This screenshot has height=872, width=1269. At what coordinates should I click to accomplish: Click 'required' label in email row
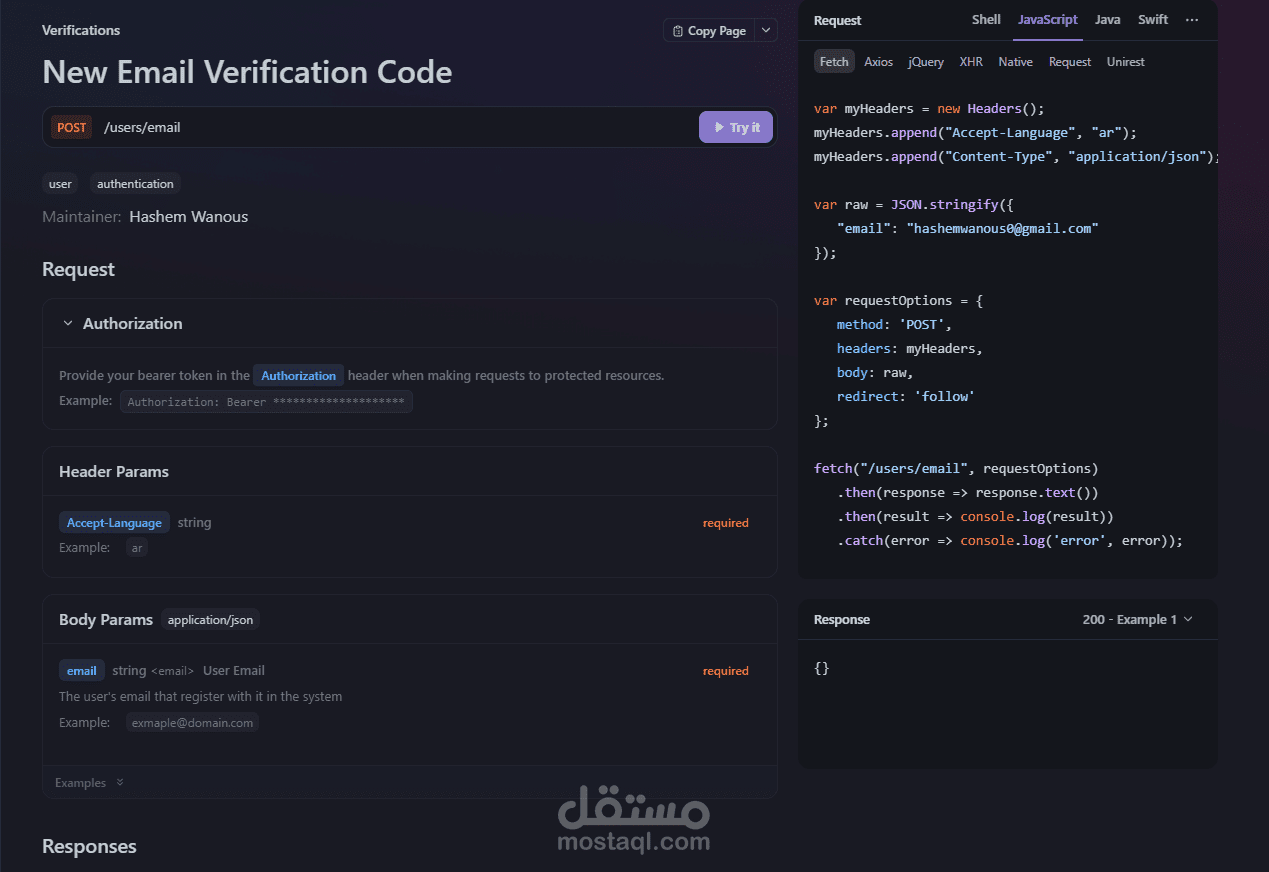[725, 670]
